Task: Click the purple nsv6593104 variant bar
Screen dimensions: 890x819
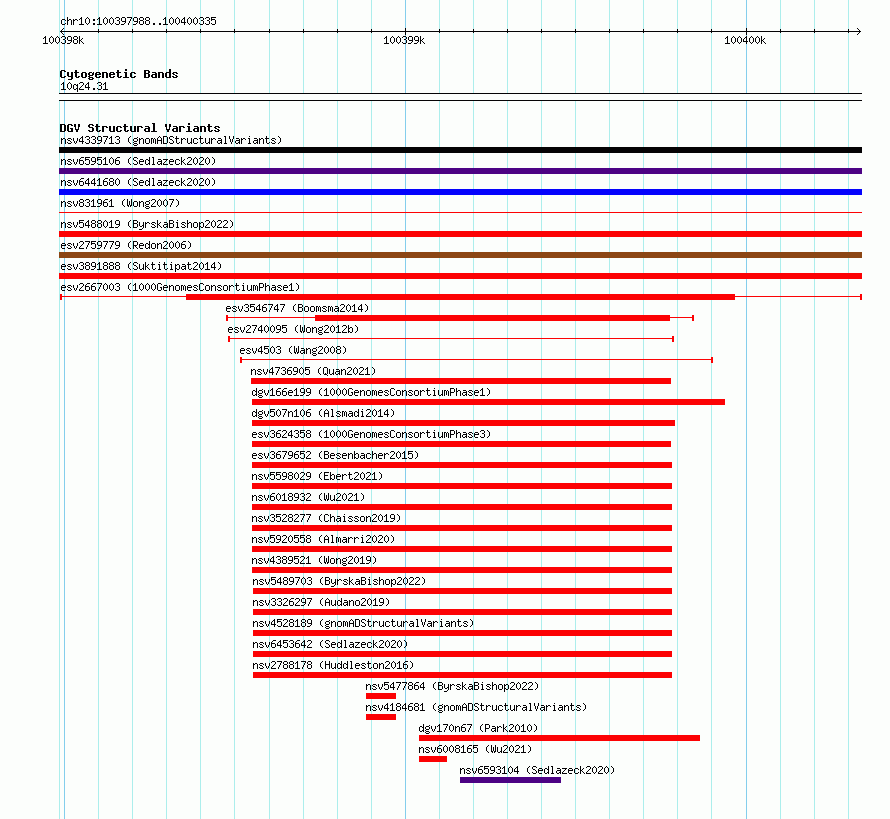Action: pyautogui.click(x=510, y=780)
